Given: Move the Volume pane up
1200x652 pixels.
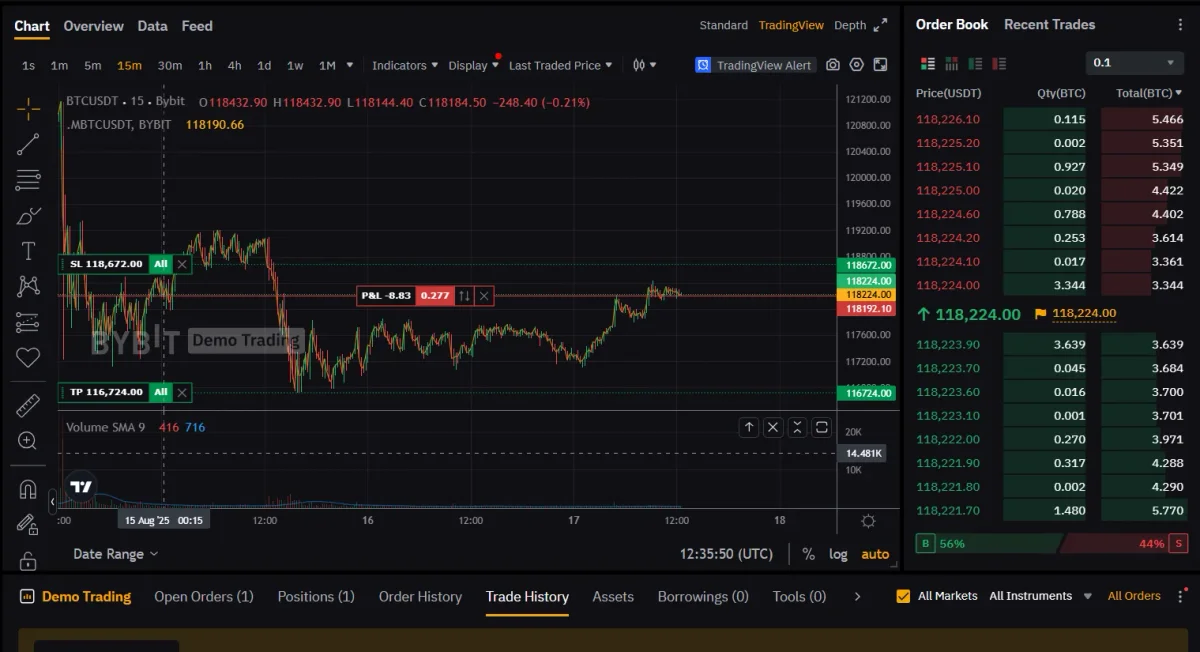Looking at the screenshot, I should [749, 427].
